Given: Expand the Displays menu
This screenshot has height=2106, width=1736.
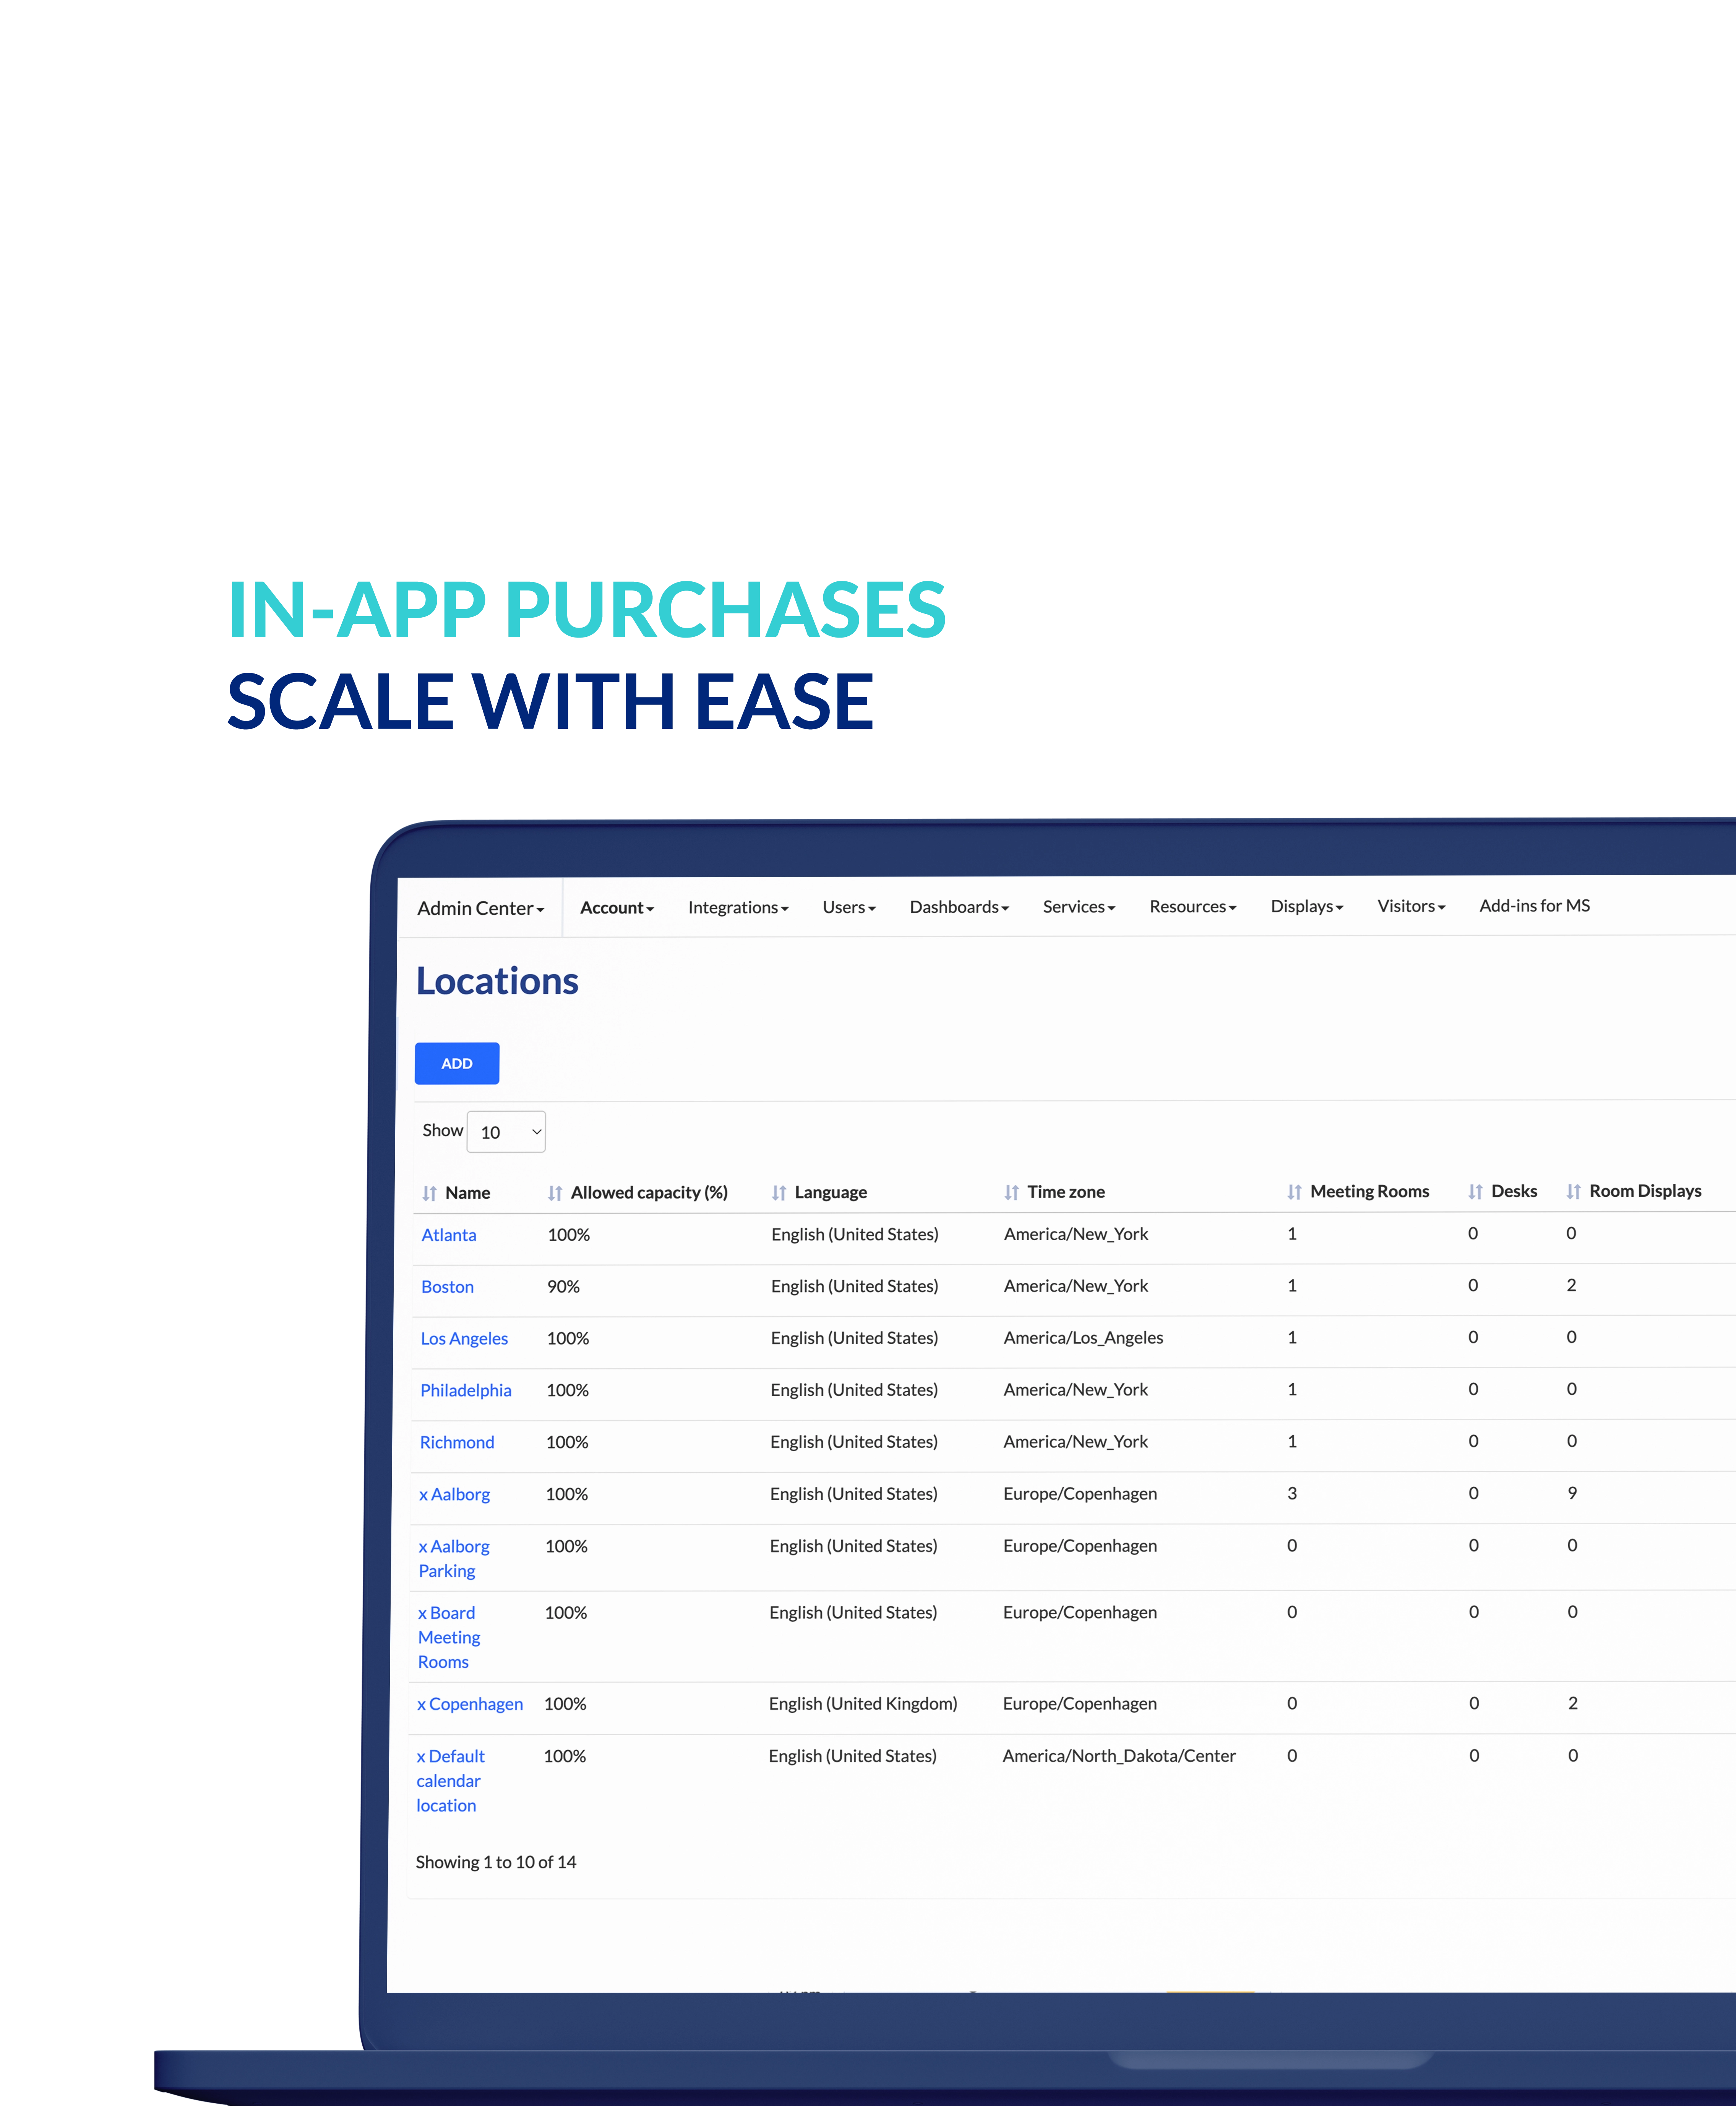Looking at the screenshot, I should point(1307,907).
